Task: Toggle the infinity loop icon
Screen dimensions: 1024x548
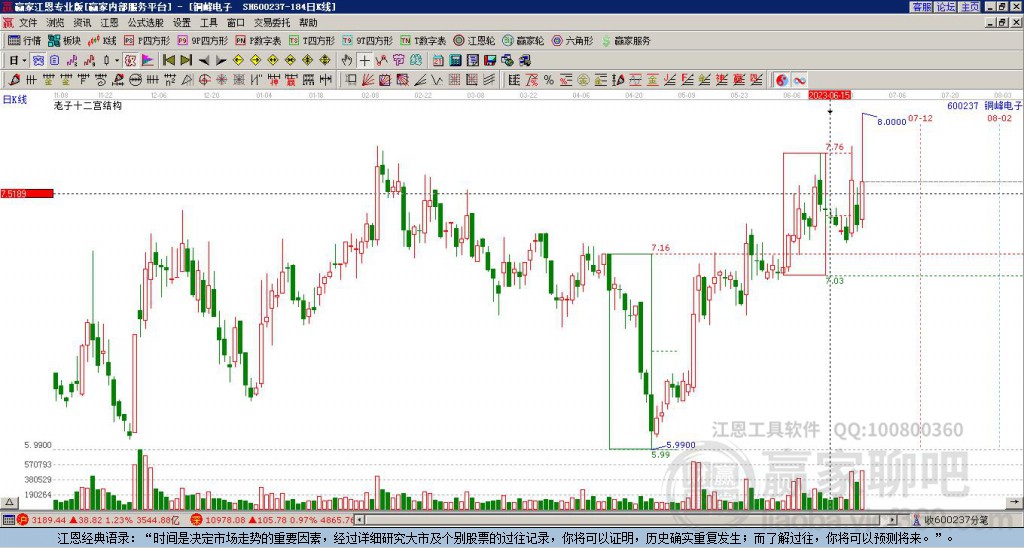Action: tap(799, 80)
